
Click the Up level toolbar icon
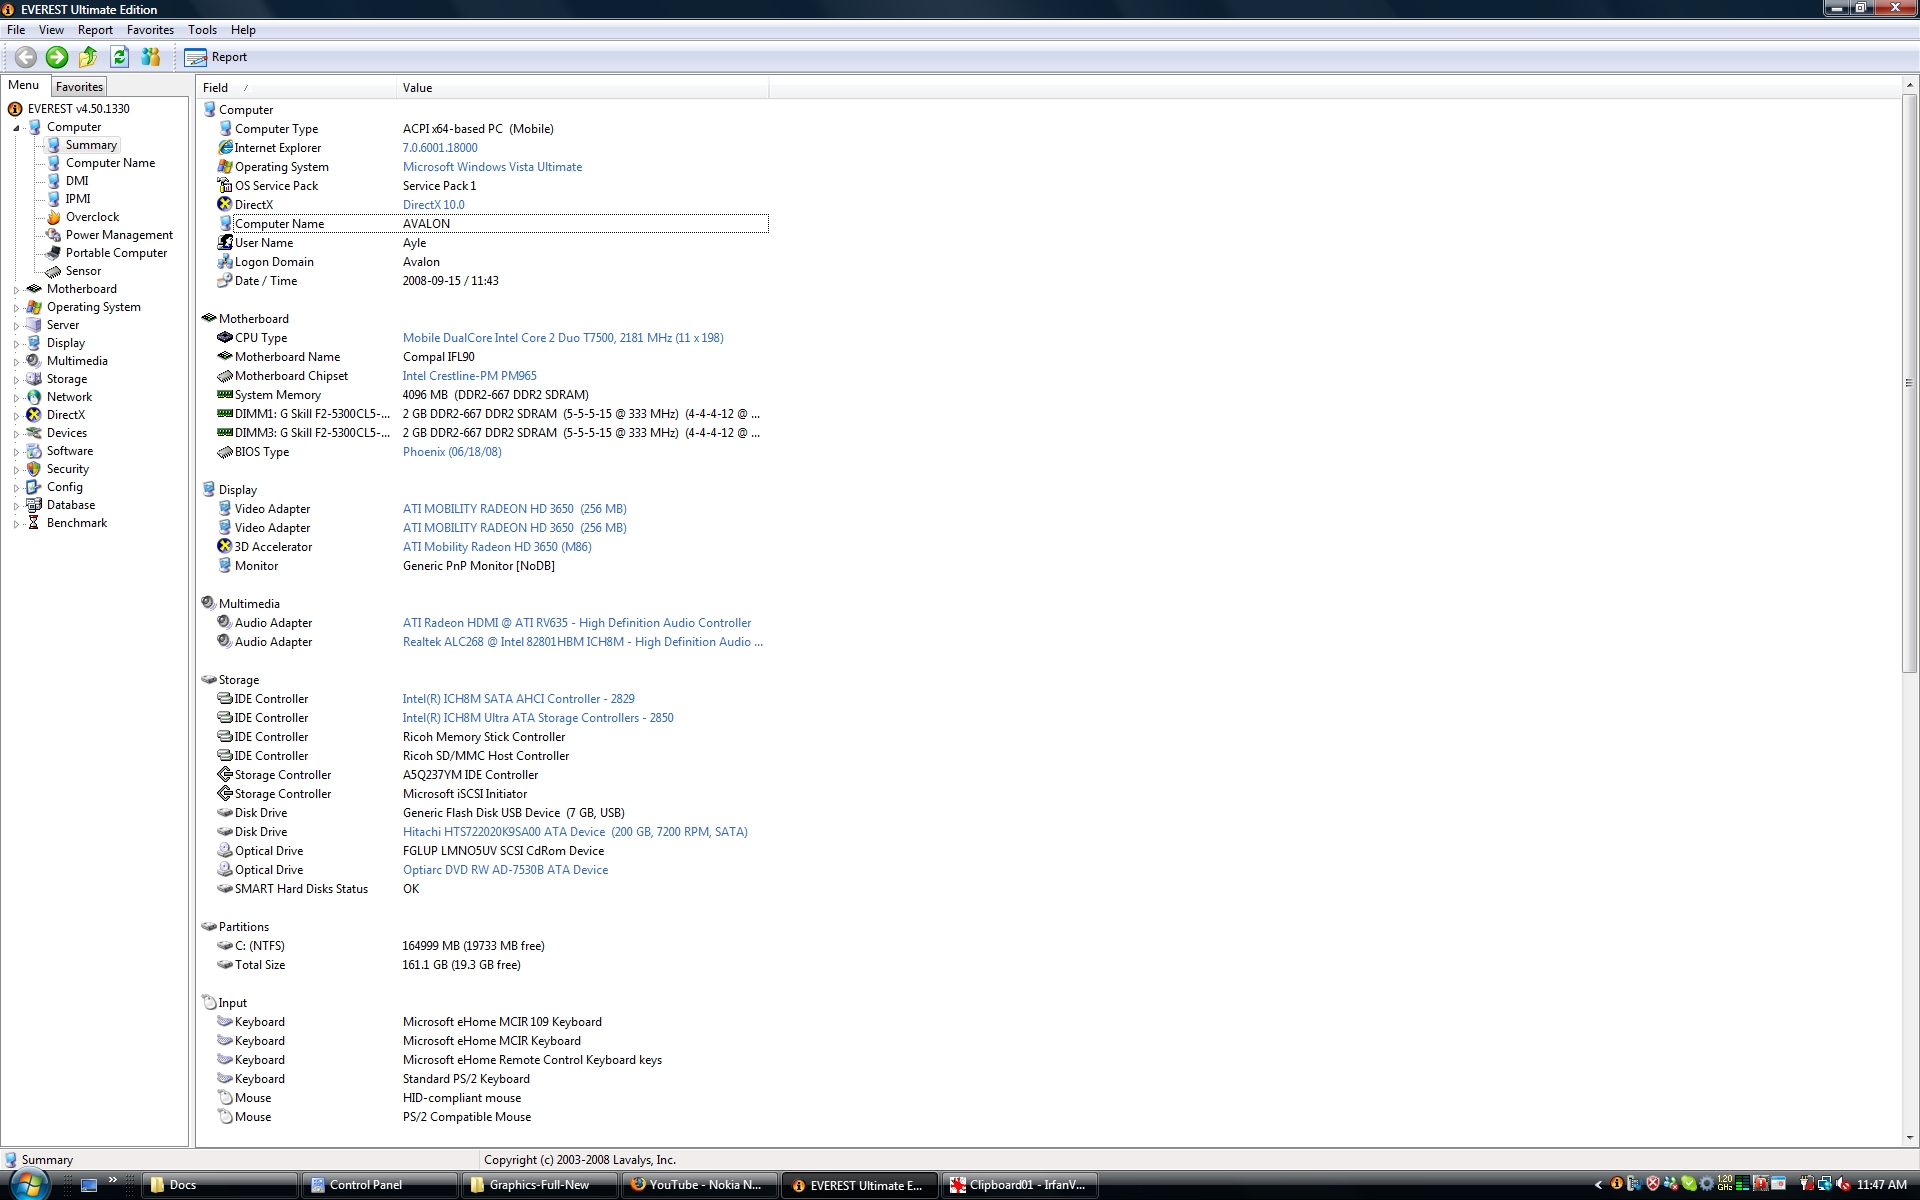pyautogui.click(x=88, y=57)
